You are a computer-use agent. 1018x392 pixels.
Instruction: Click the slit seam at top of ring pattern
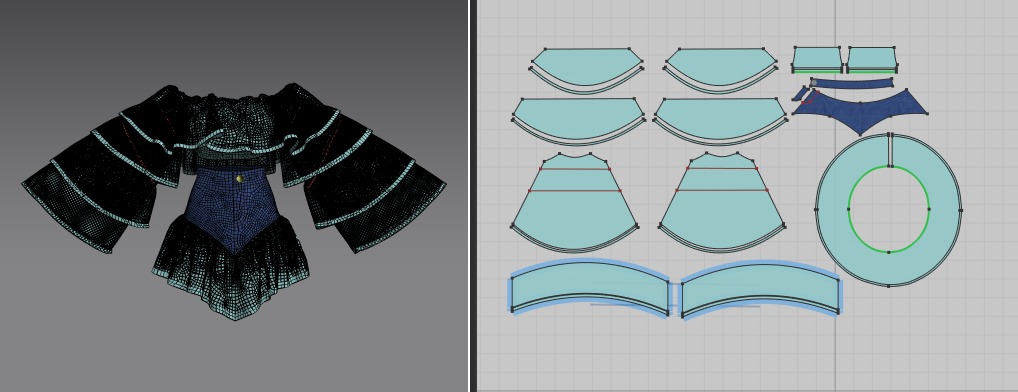(x=890, y=150)
